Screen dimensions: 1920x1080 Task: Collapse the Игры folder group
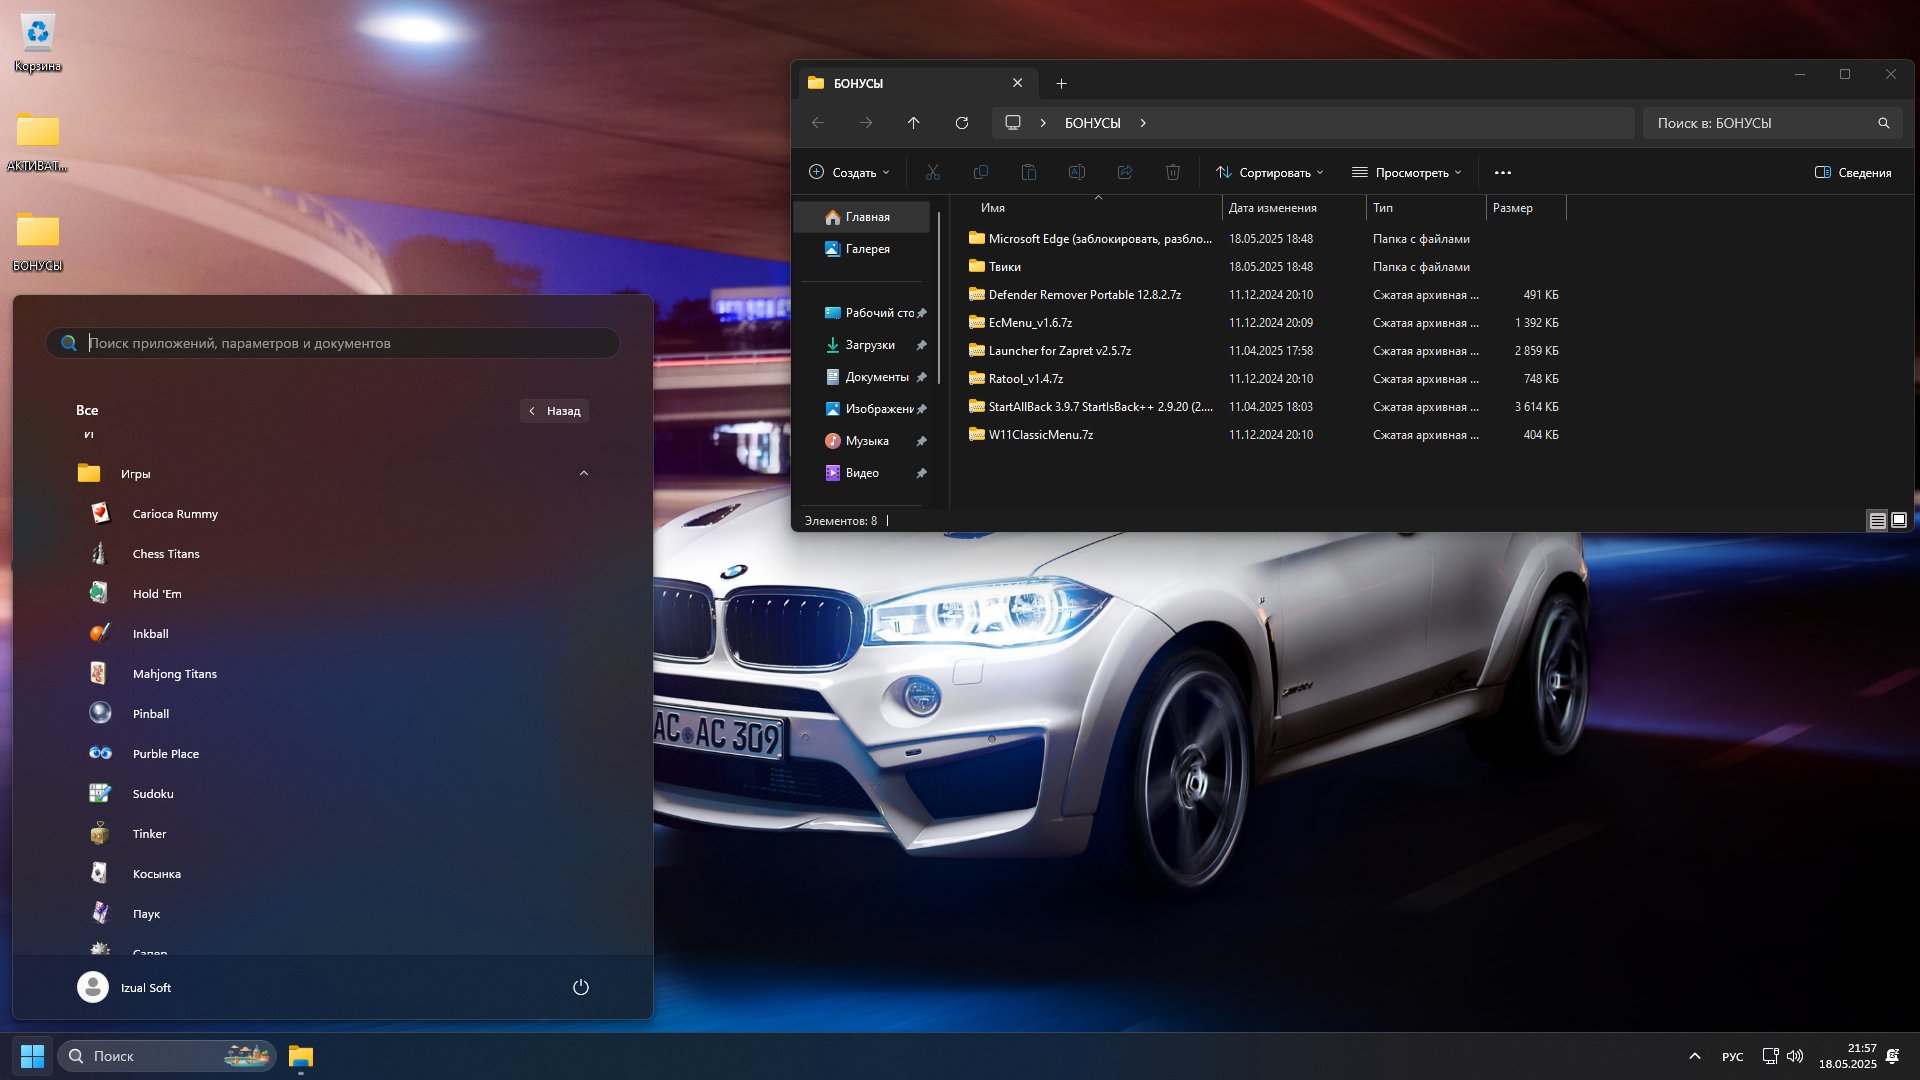[x=584, y=473]
